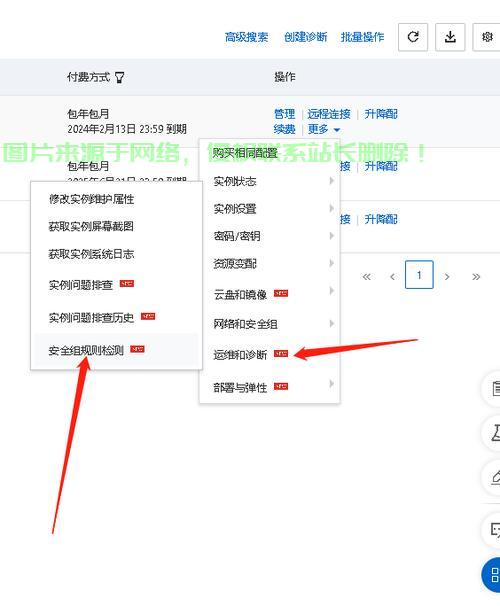Open the gear settings icon
500x606 pixels.
(486, 37)
